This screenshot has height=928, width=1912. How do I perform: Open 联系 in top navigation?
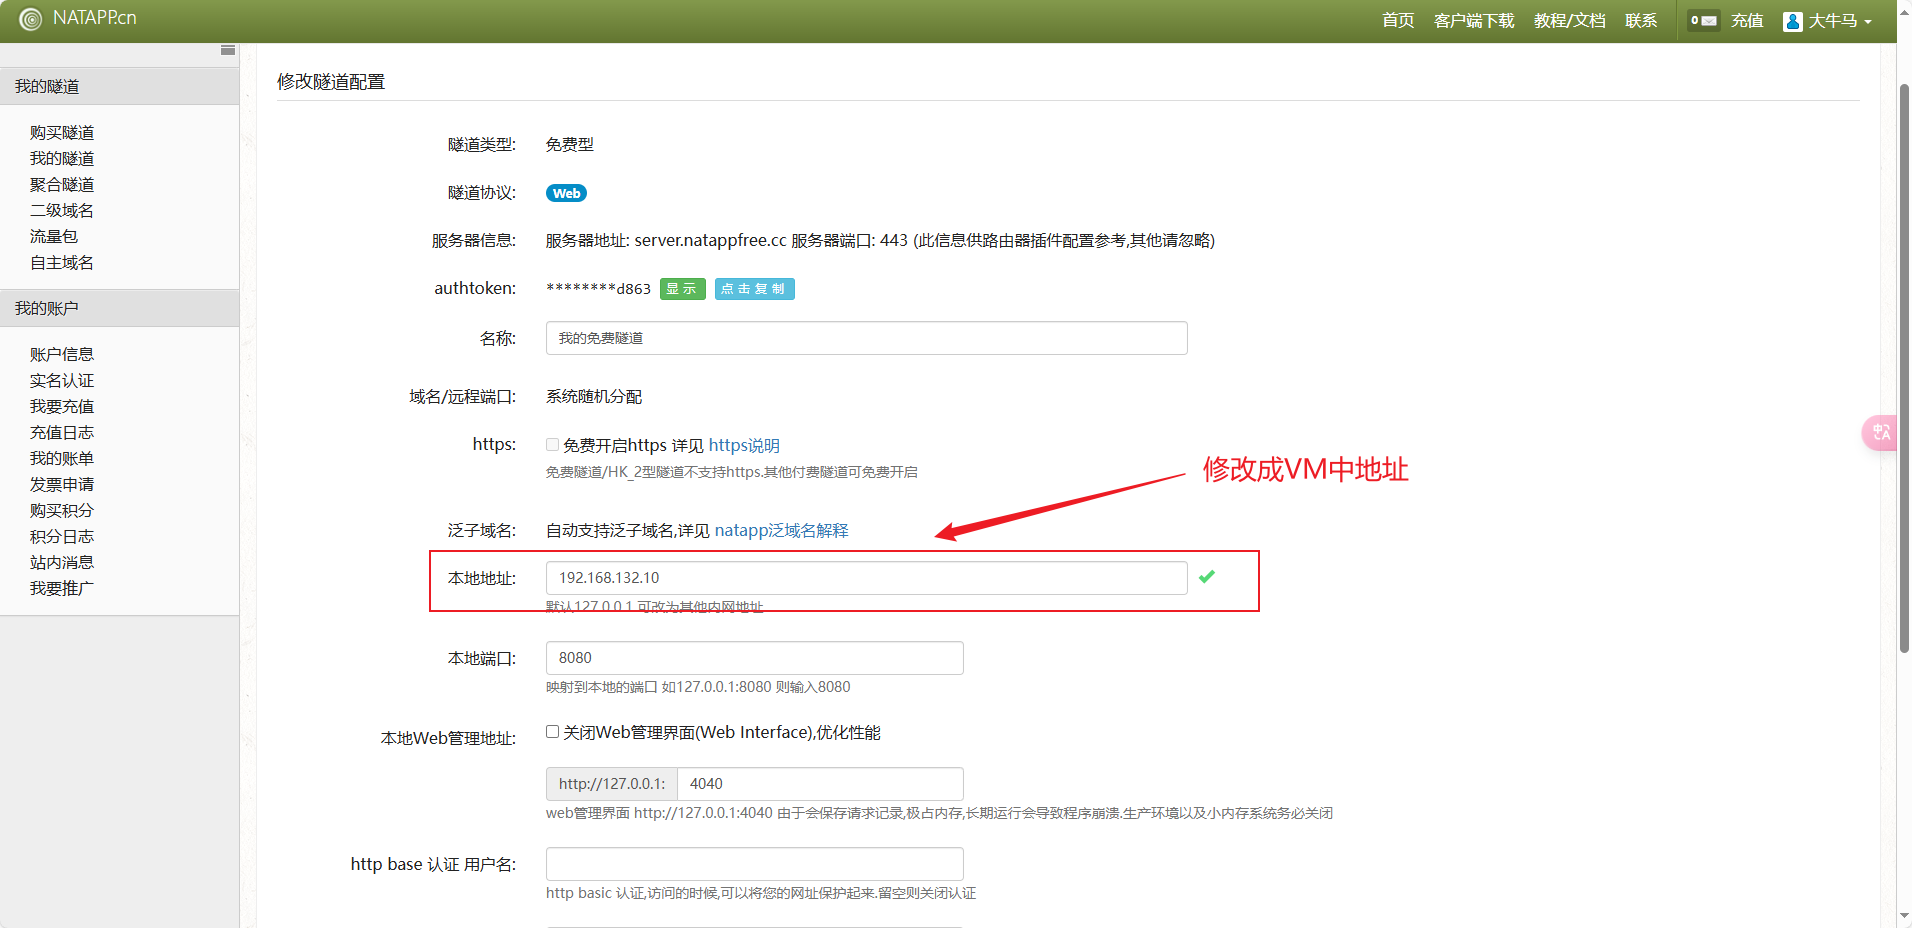pyautogui.click(x=1641, y=21)
